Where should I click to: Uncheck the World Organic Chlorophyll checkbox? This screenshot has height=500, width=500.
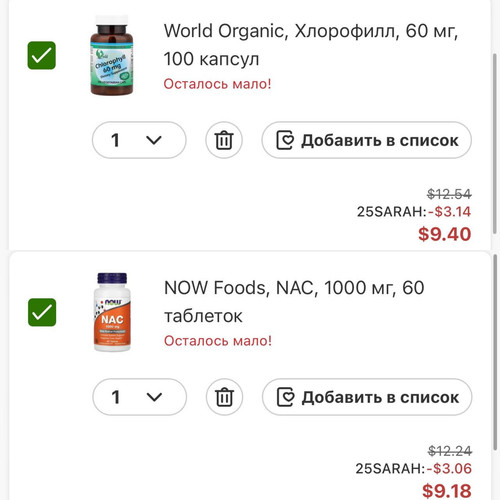click(x=42, y=55)
